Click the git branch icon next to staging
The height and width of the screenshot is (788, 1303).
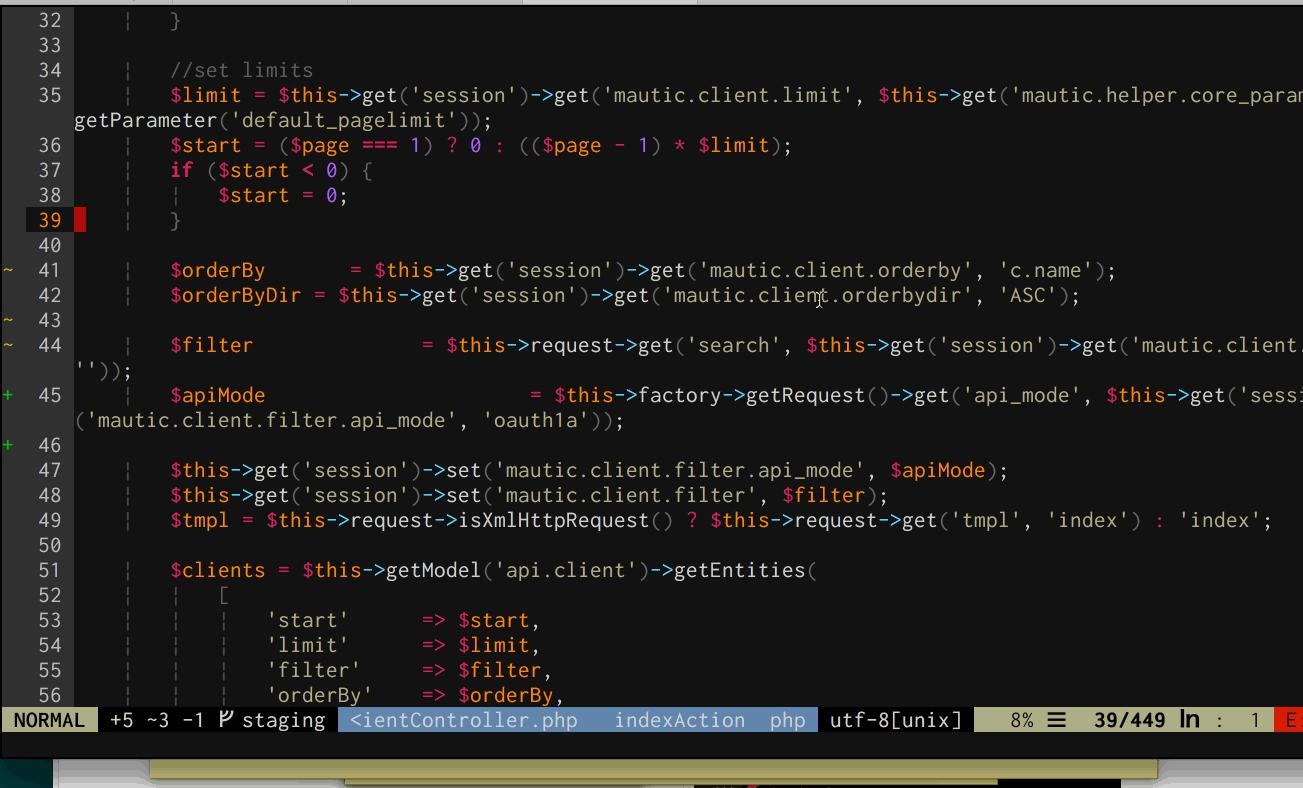(x=225, y=719)
